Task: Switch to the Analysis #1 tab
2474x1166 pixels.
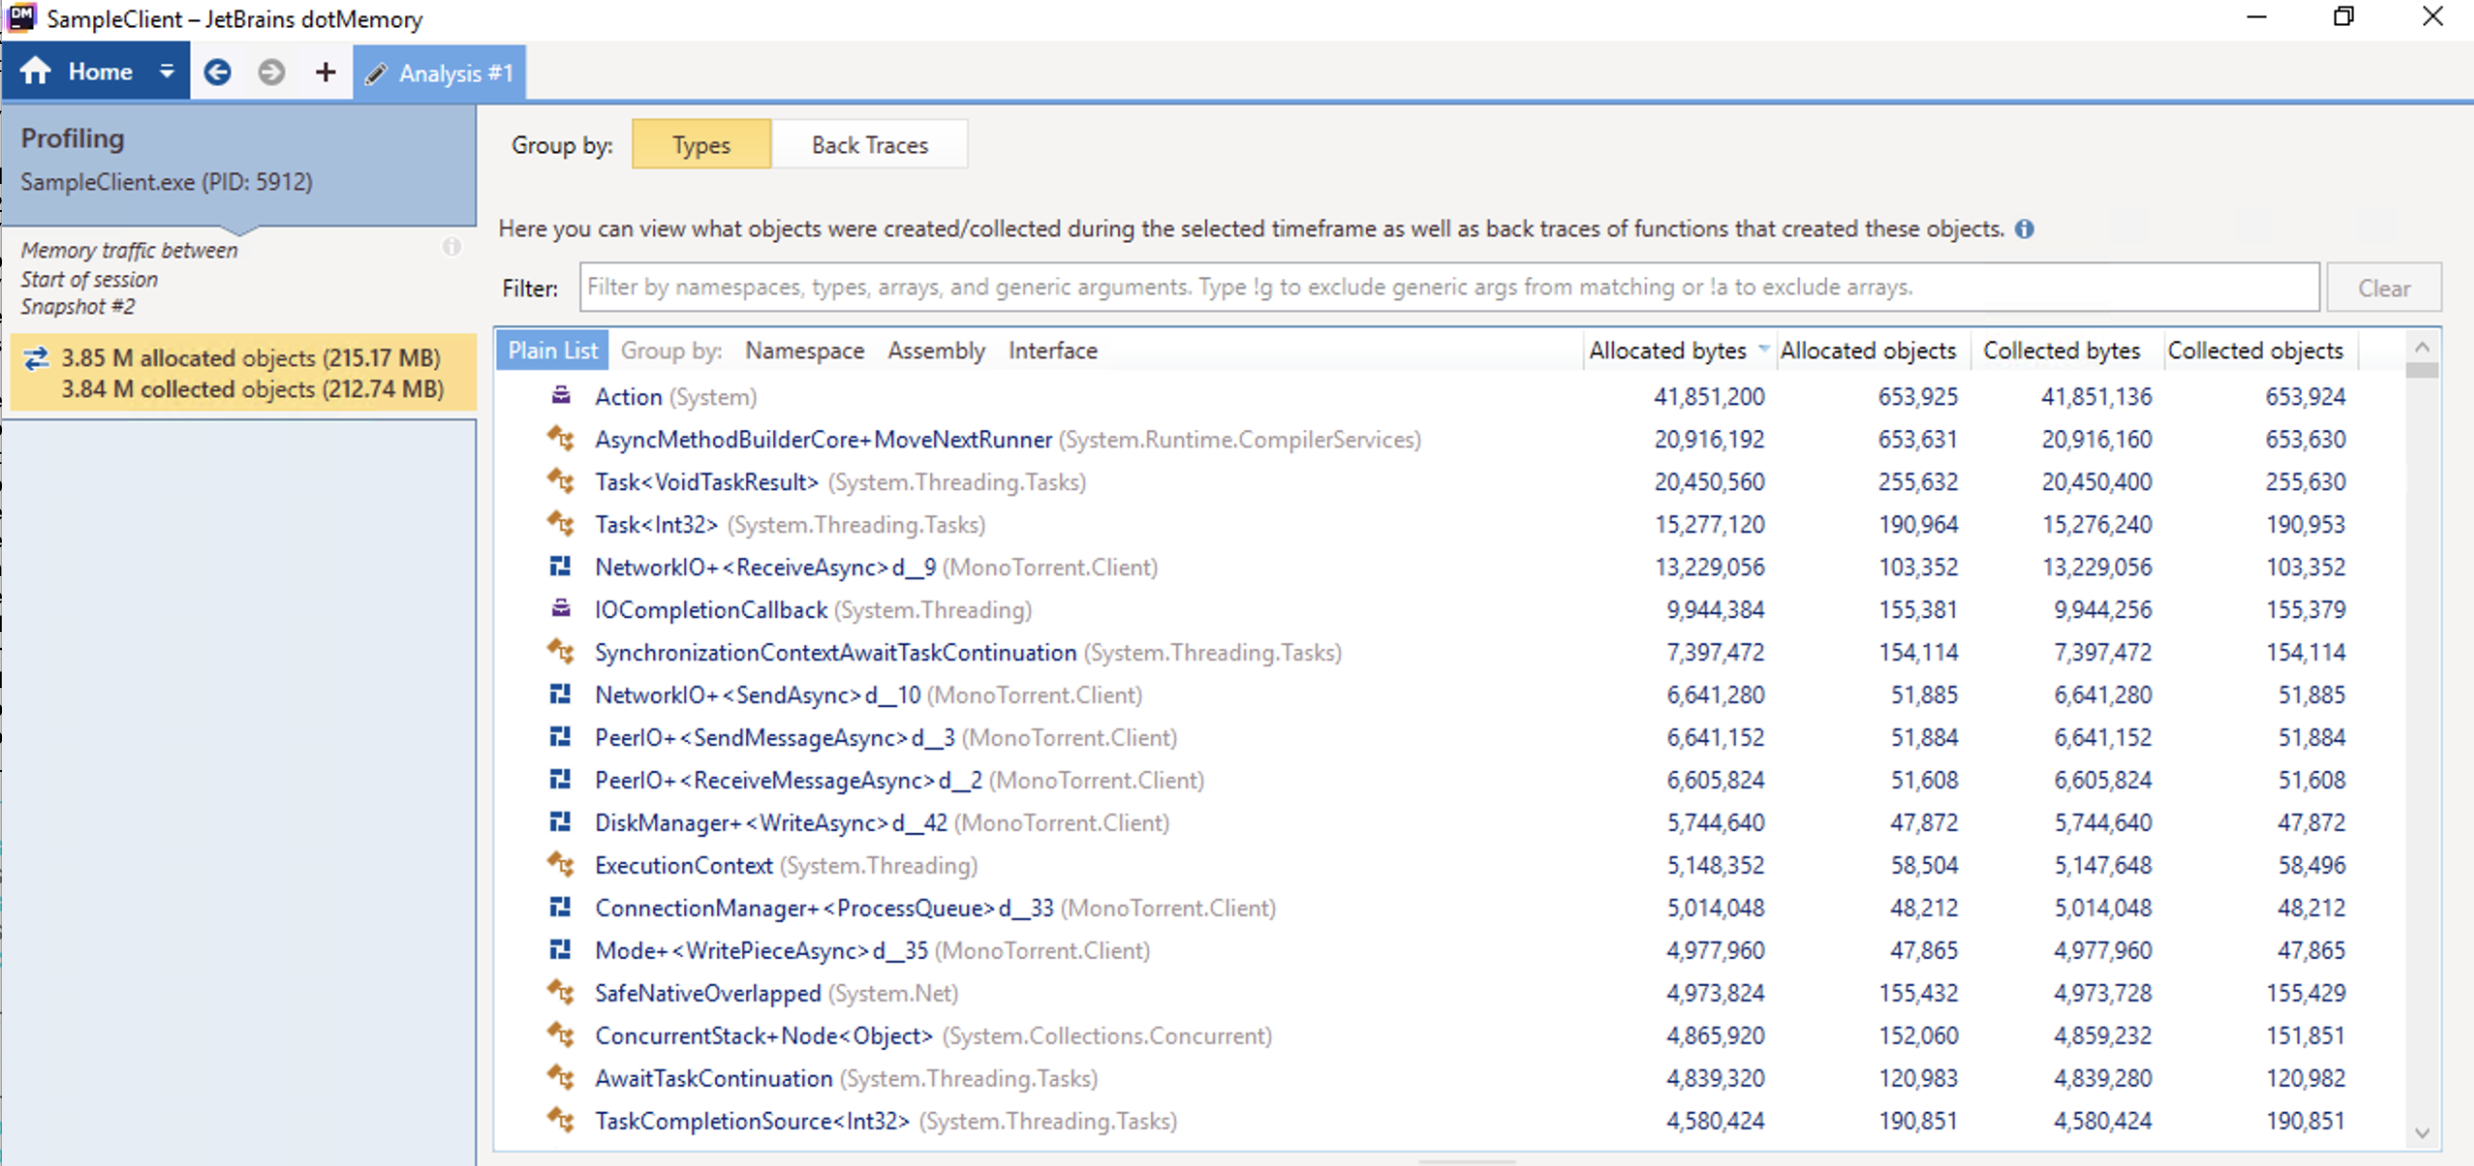Action: coord(440,73)
